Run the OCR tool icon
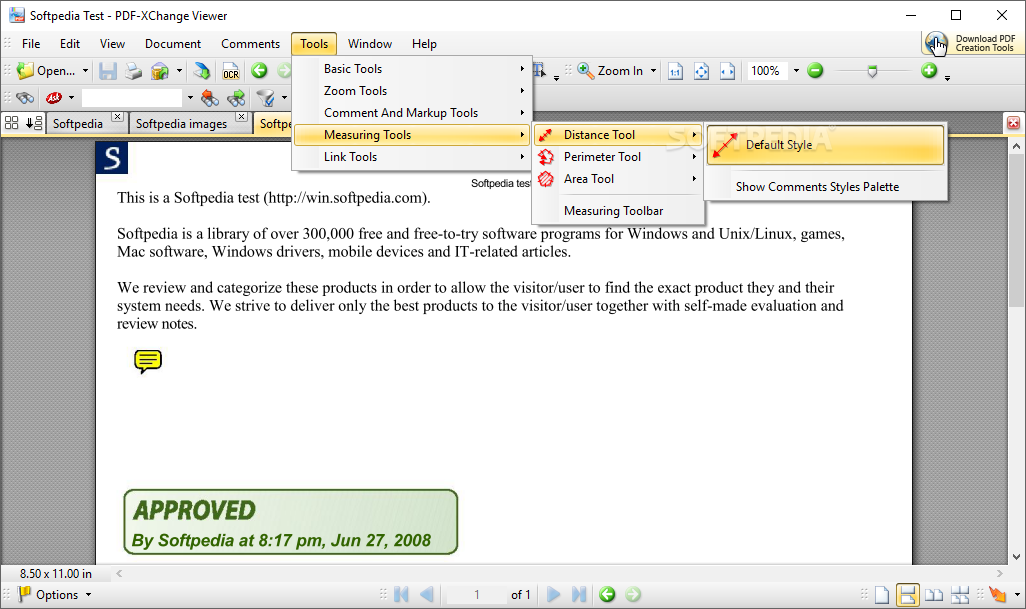The image size is (1026, 609). tap(230, 71)
